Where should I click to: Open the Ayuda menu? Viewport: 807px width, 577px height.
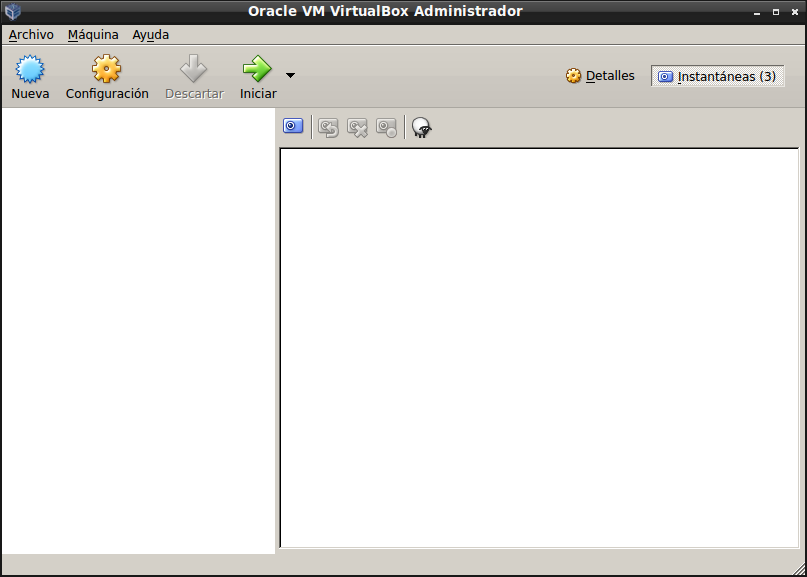coord(151,34)
